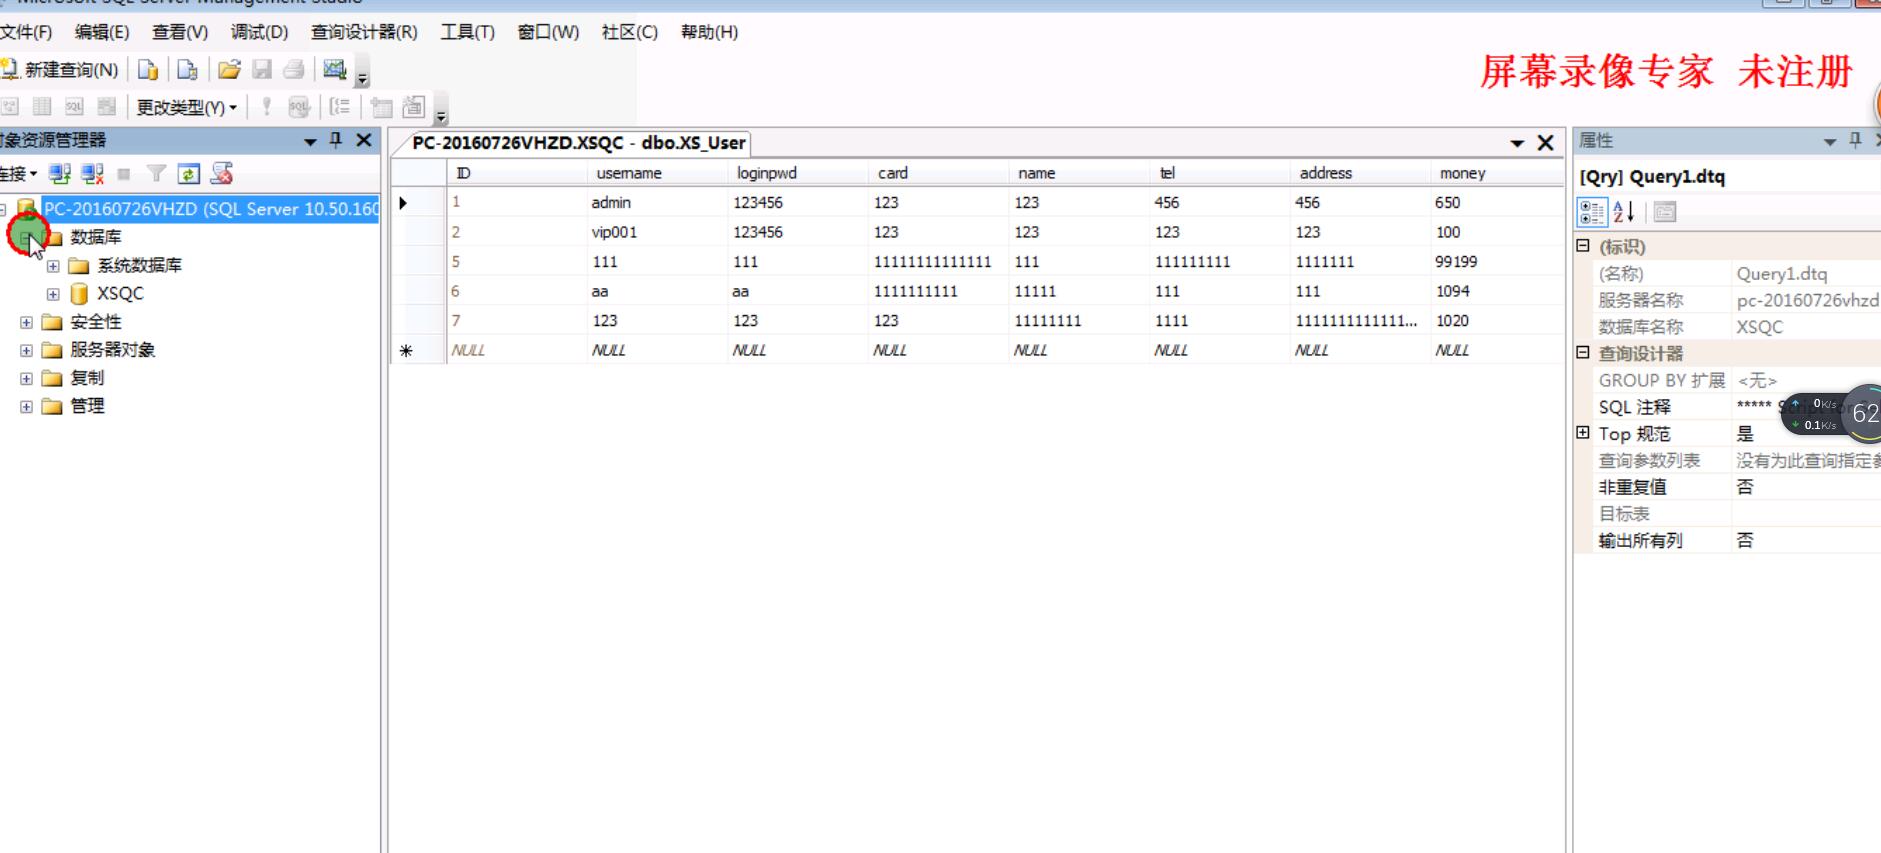Open the active documents list dropdown arrow
This screenshot has height=853, width=1881.
click(x=1517, y=144)
